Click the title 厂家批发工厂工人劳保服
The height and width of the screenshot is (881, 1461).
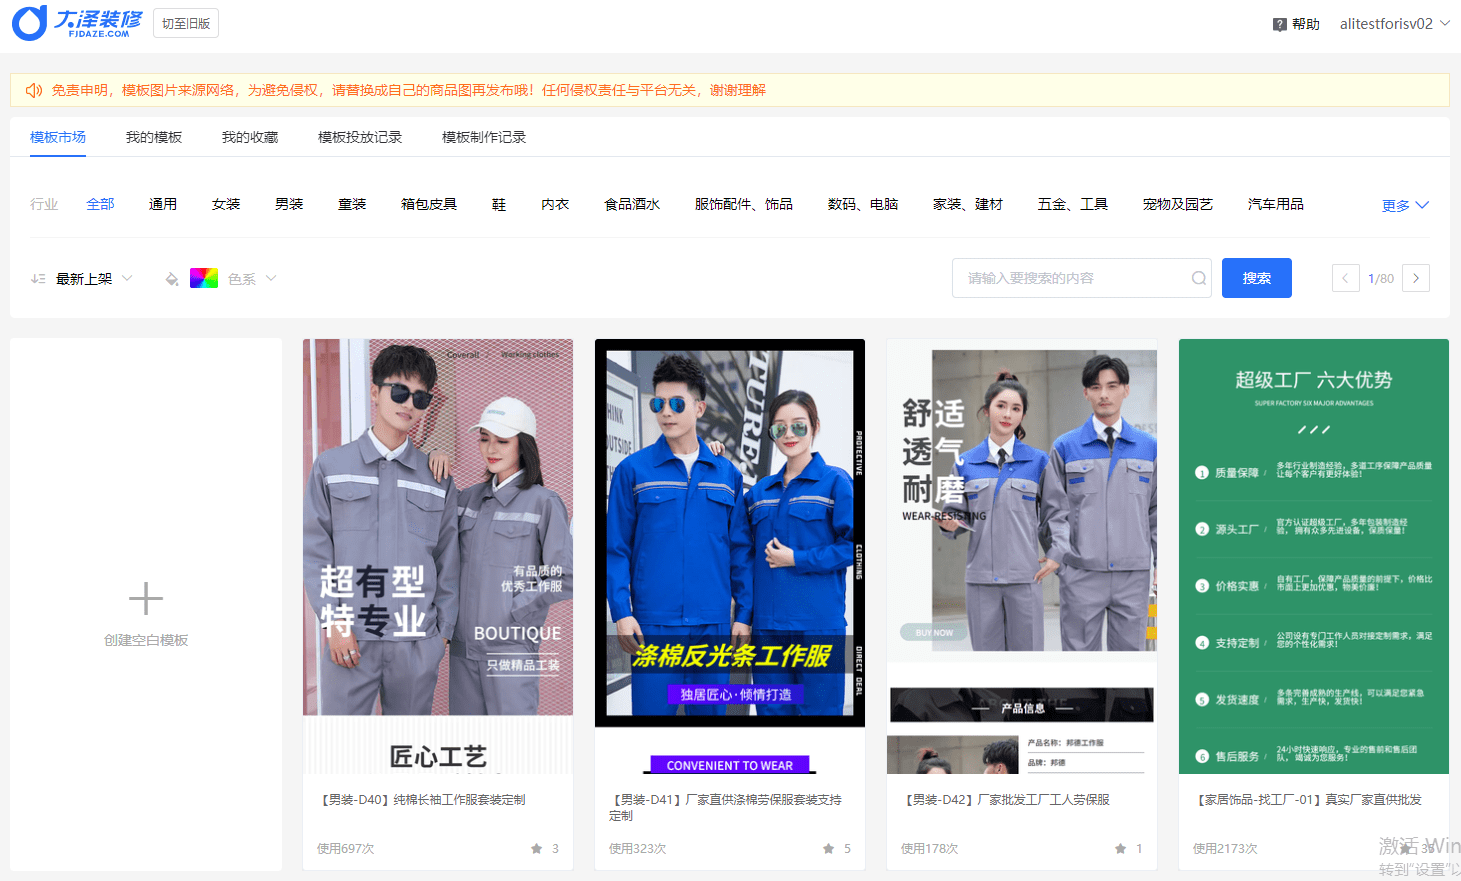1043,800
